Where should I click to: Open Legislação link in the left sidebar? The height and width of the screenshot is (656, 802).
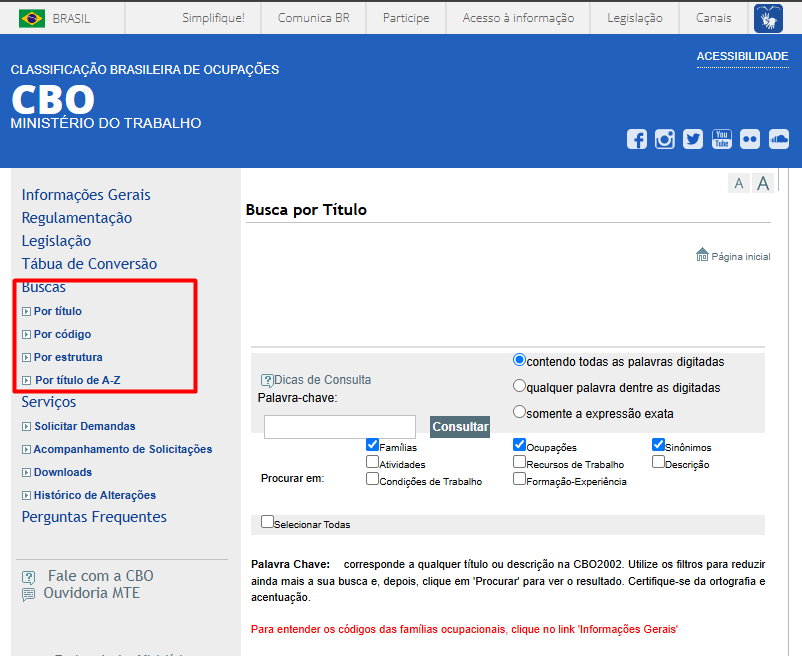(x=56, y=241)
